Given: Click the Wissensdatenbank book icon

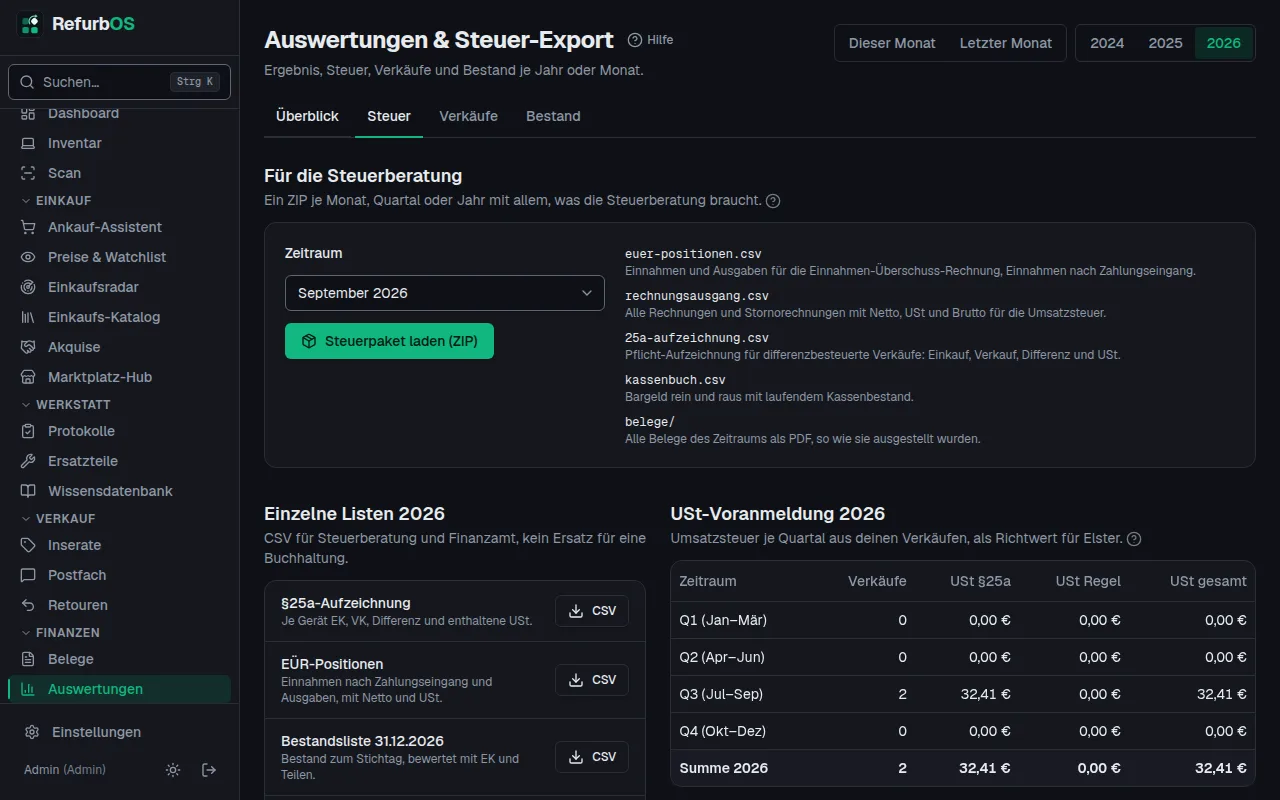Looking at the screenshot, I should click(x=28, y=491).
